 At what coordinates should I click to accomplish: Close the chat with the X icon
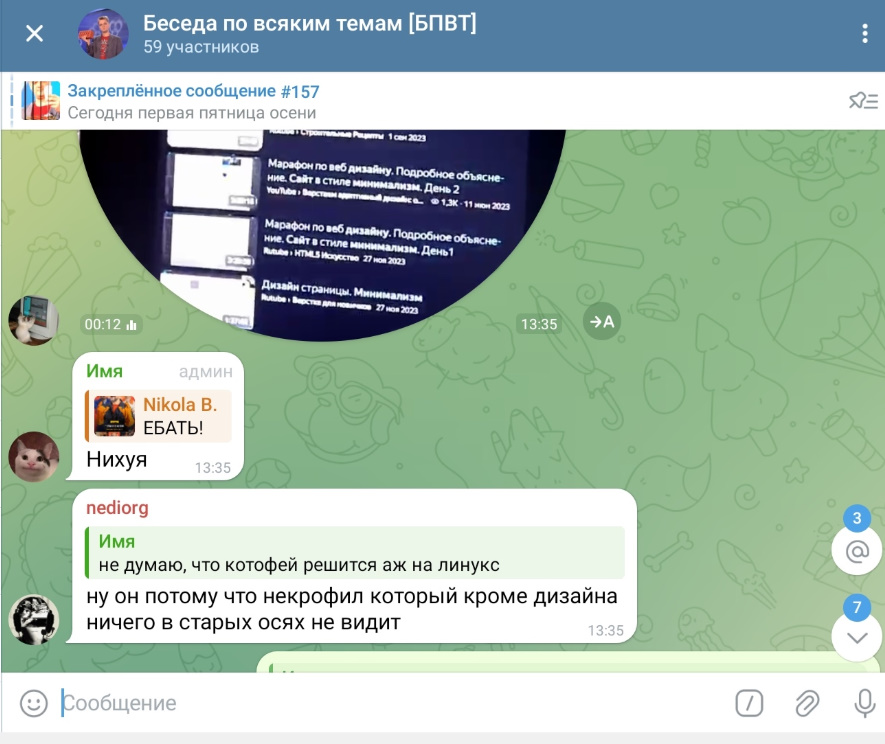(34, 34)
